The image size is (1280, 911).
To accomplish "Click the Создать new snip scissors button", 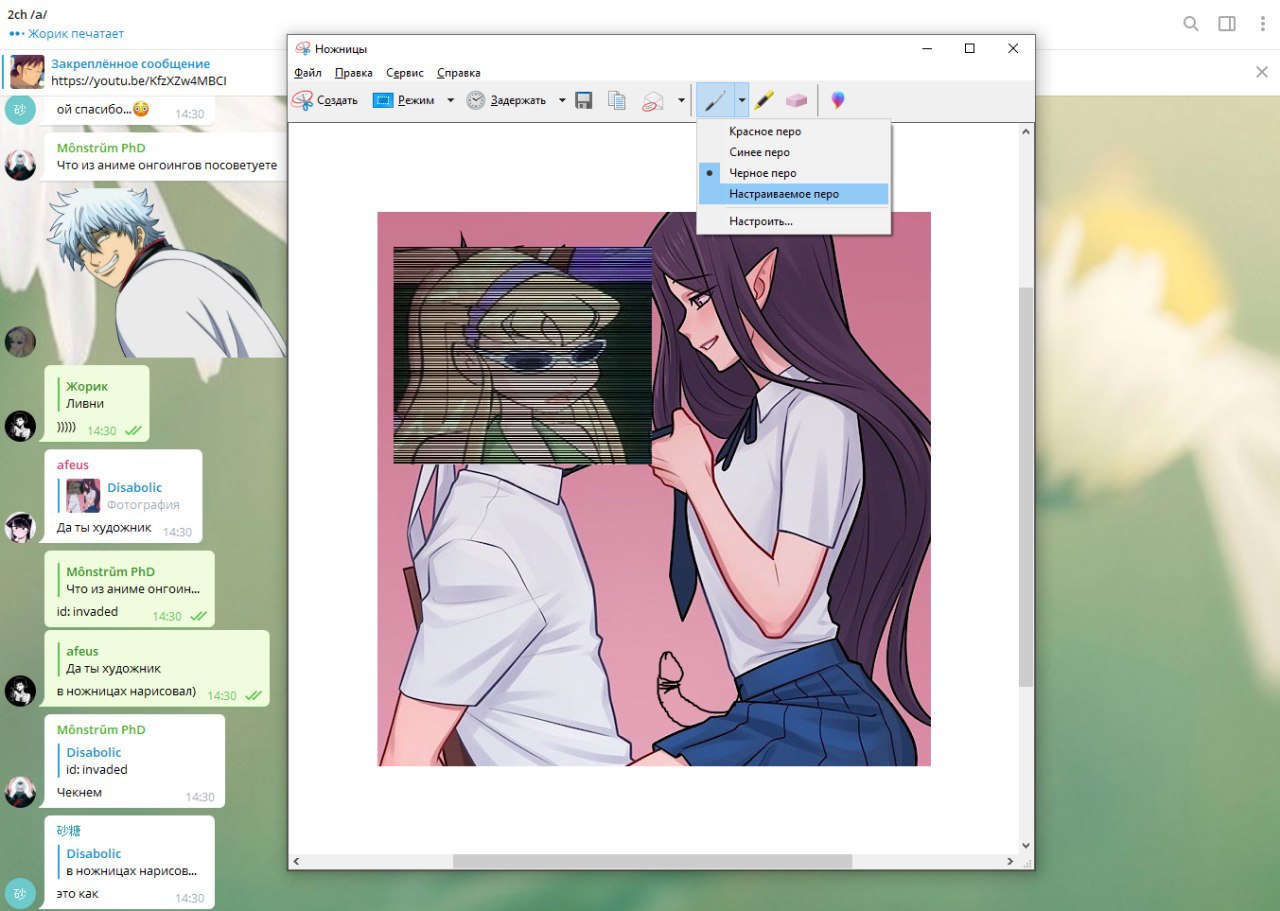I will pyautogui.click(x=325, y=100).
